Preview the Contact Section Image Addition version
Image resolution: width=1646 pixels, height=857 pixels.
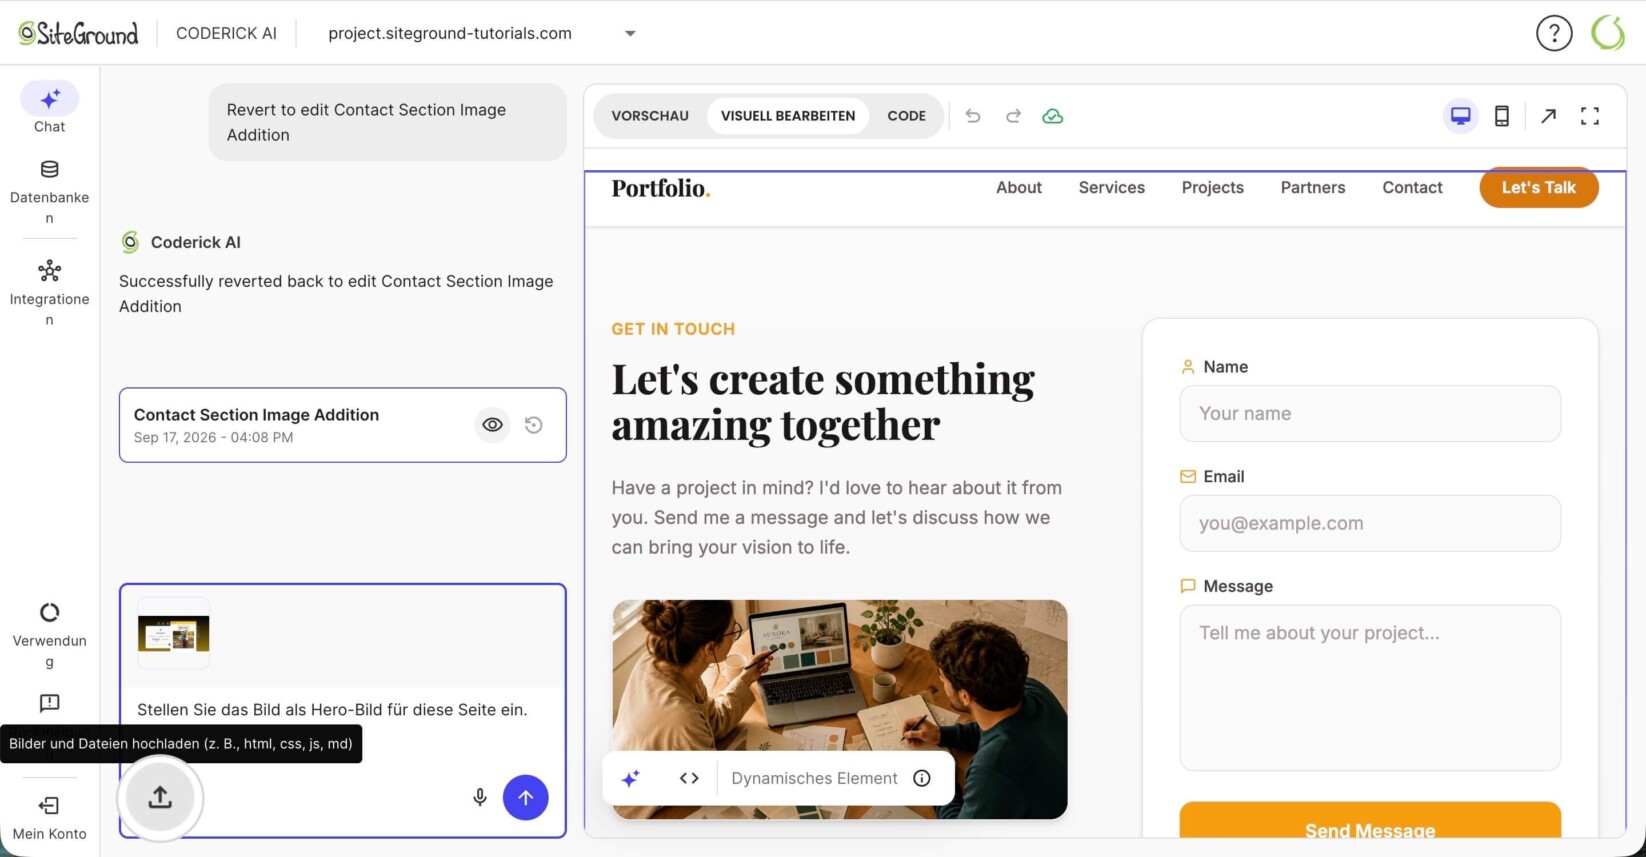(x=492, y=425)
